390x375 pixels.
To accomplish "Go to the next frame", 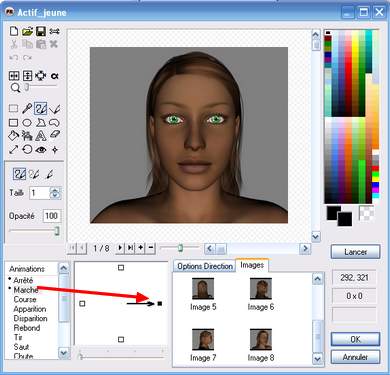I will [120, 248].
